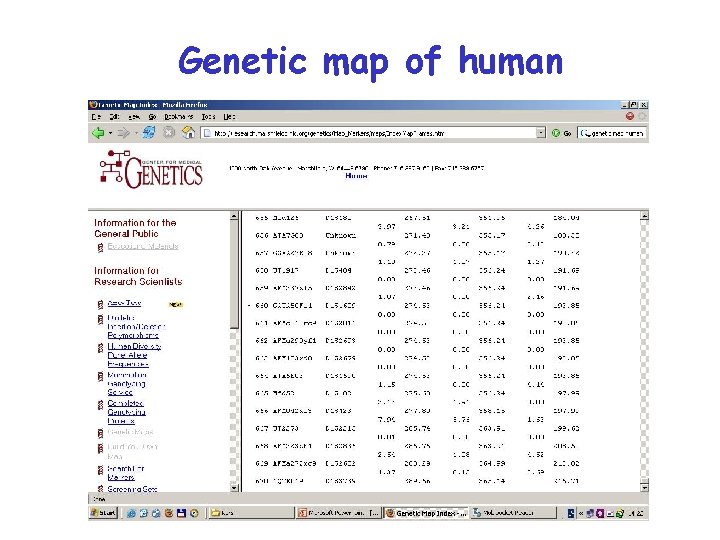The image size is (720, 540).
Task: Click the Center for Medical Genetics logo
Action: (152, 169)
